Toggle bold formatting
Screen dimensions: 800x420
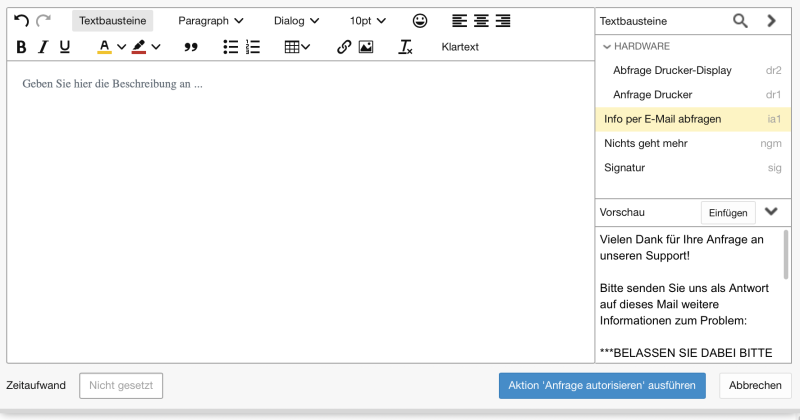[x=21, y=47]
